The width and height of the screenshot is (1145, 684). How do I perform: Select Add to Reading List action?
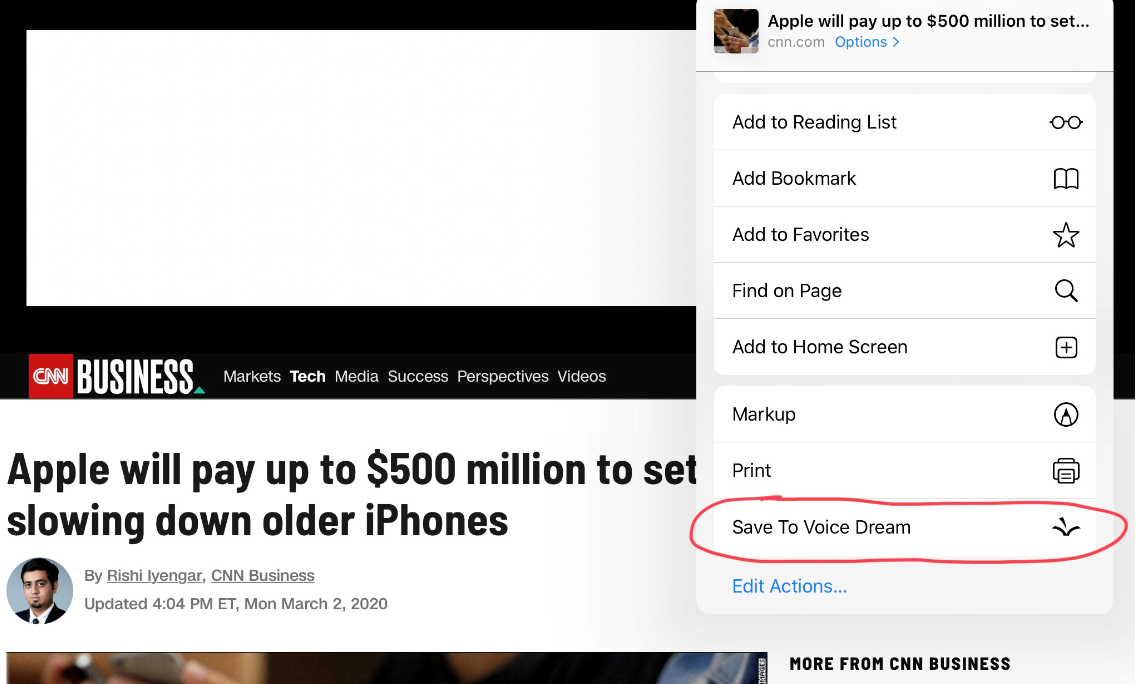(x=904, y=122)
